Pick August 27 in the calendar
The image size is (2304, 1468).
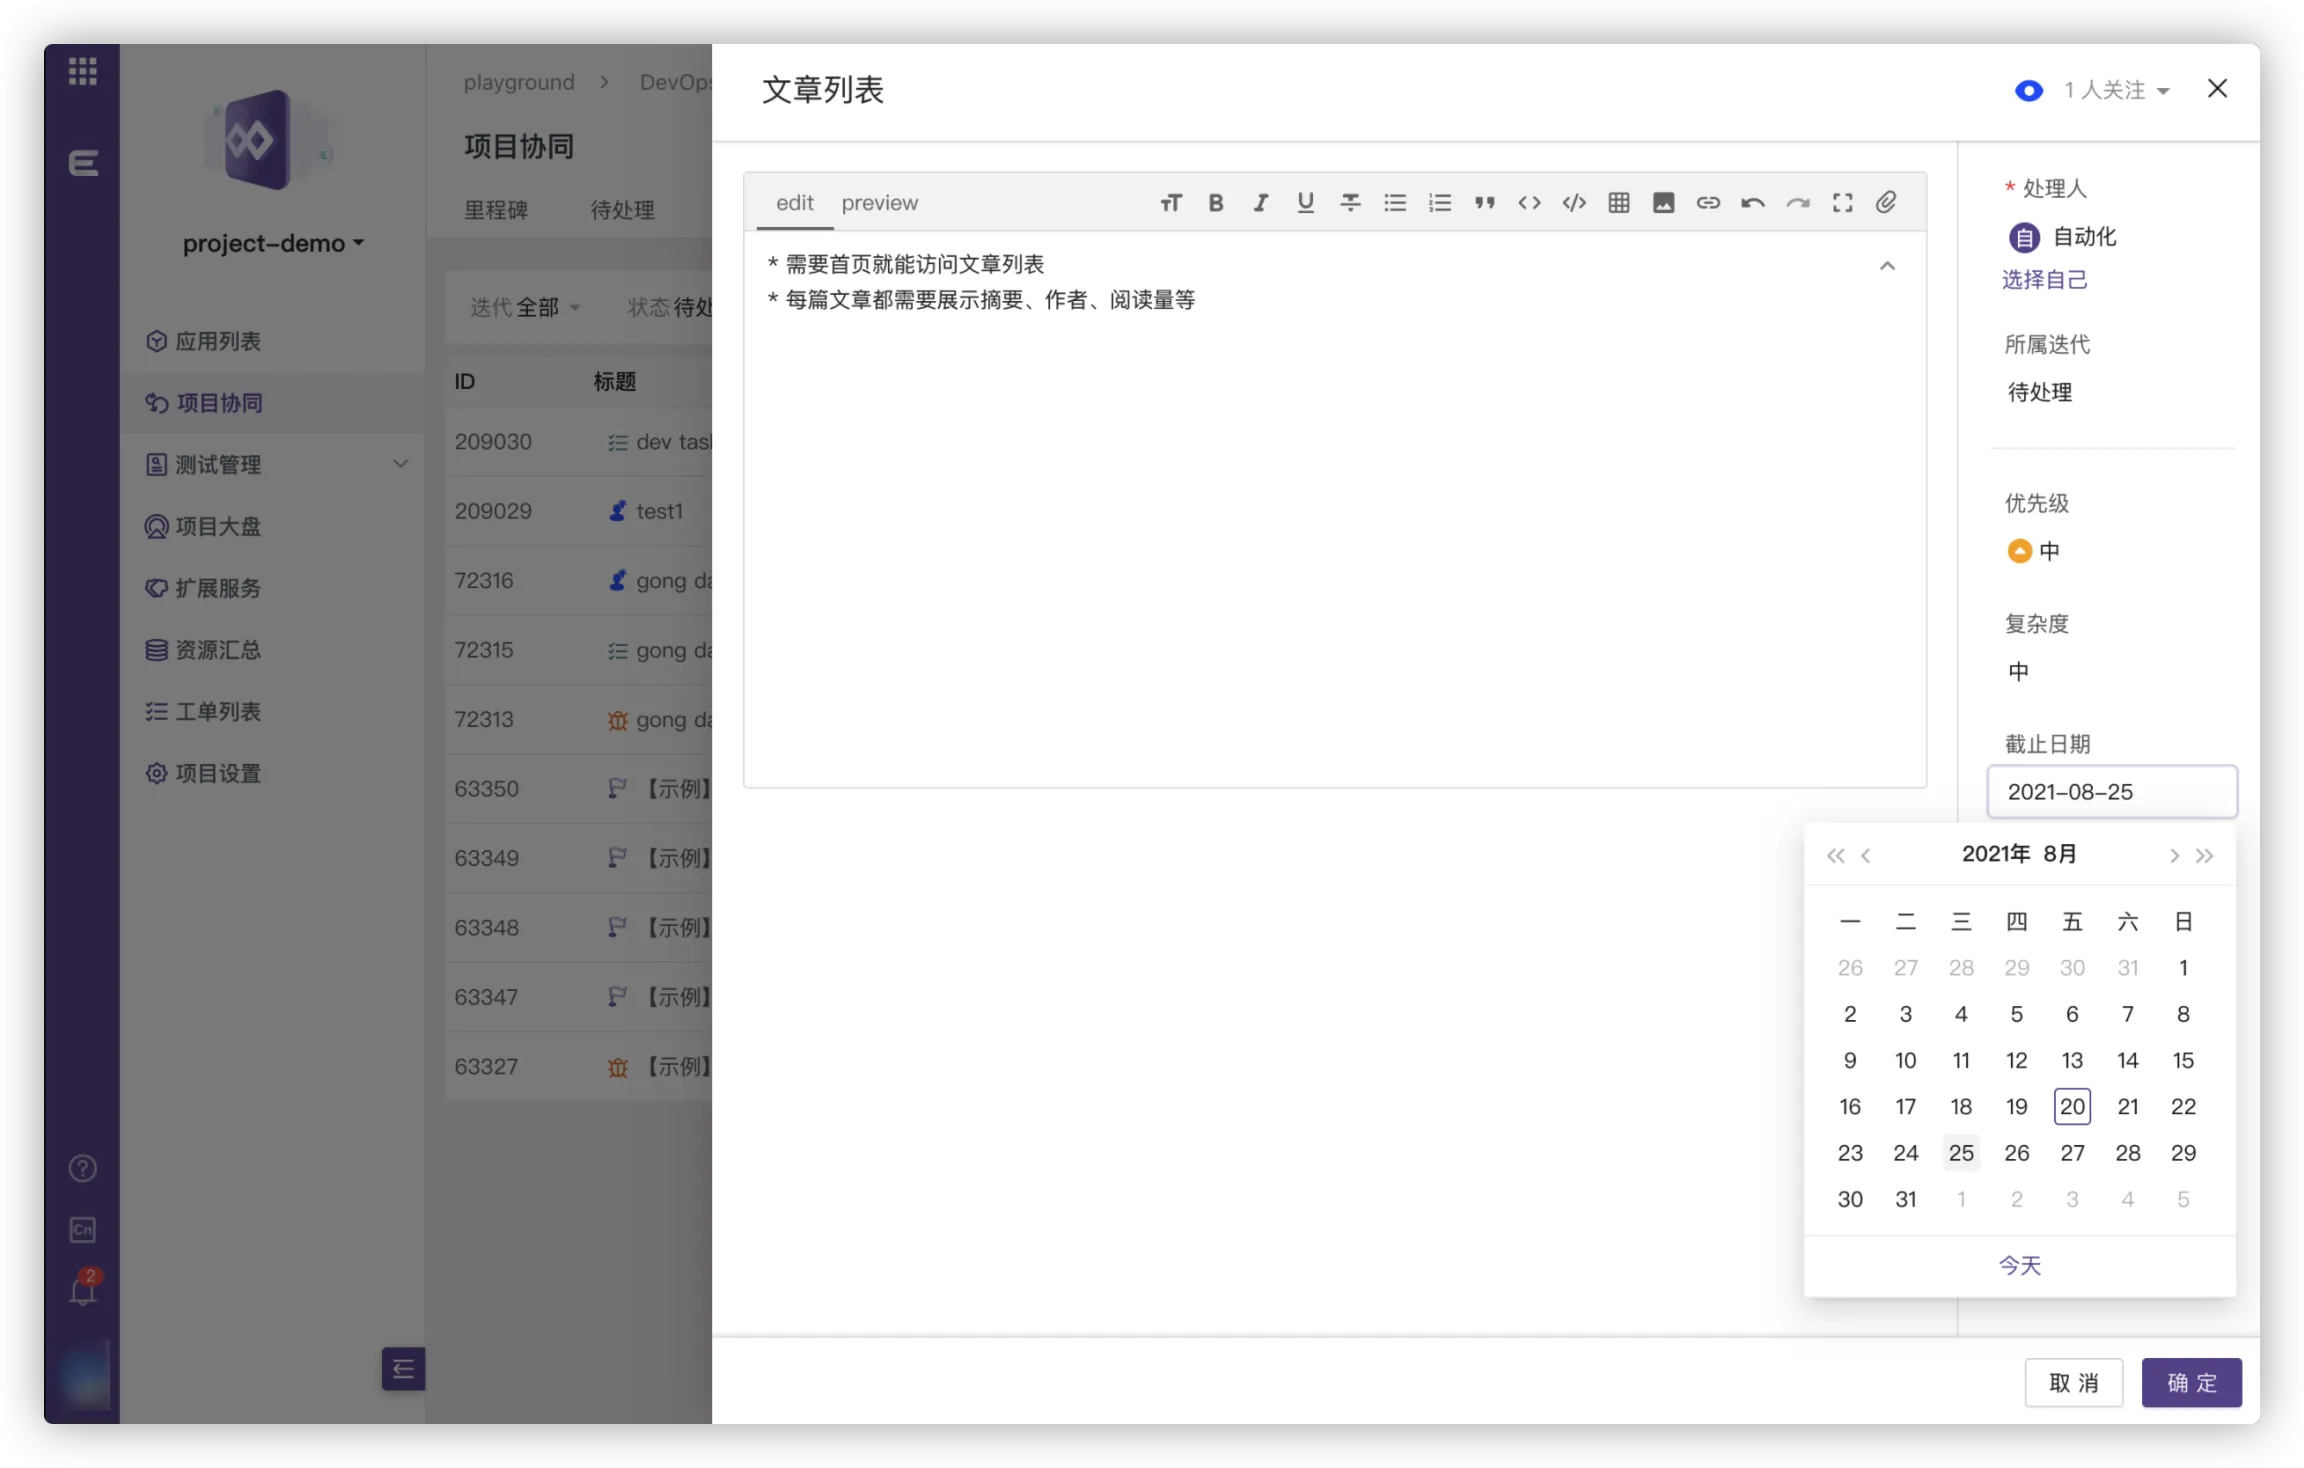point(2072,1153)
